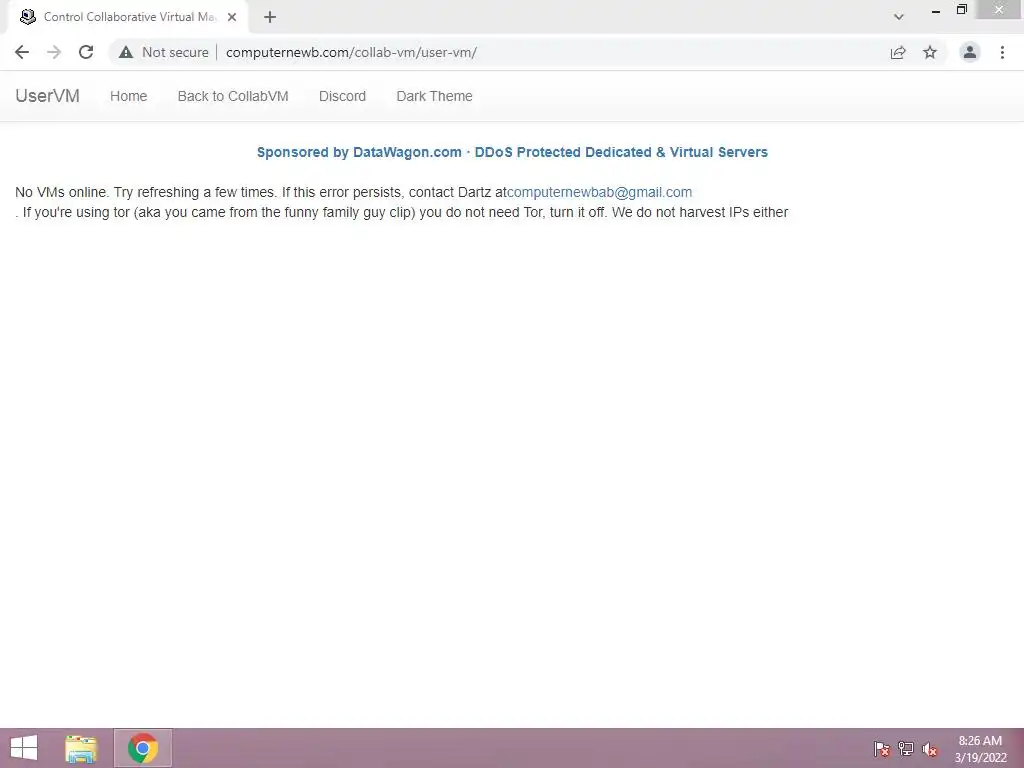Screen dimensions: 1024x768
Task: Open the Windows Start button
Action: tap(24, 748)
